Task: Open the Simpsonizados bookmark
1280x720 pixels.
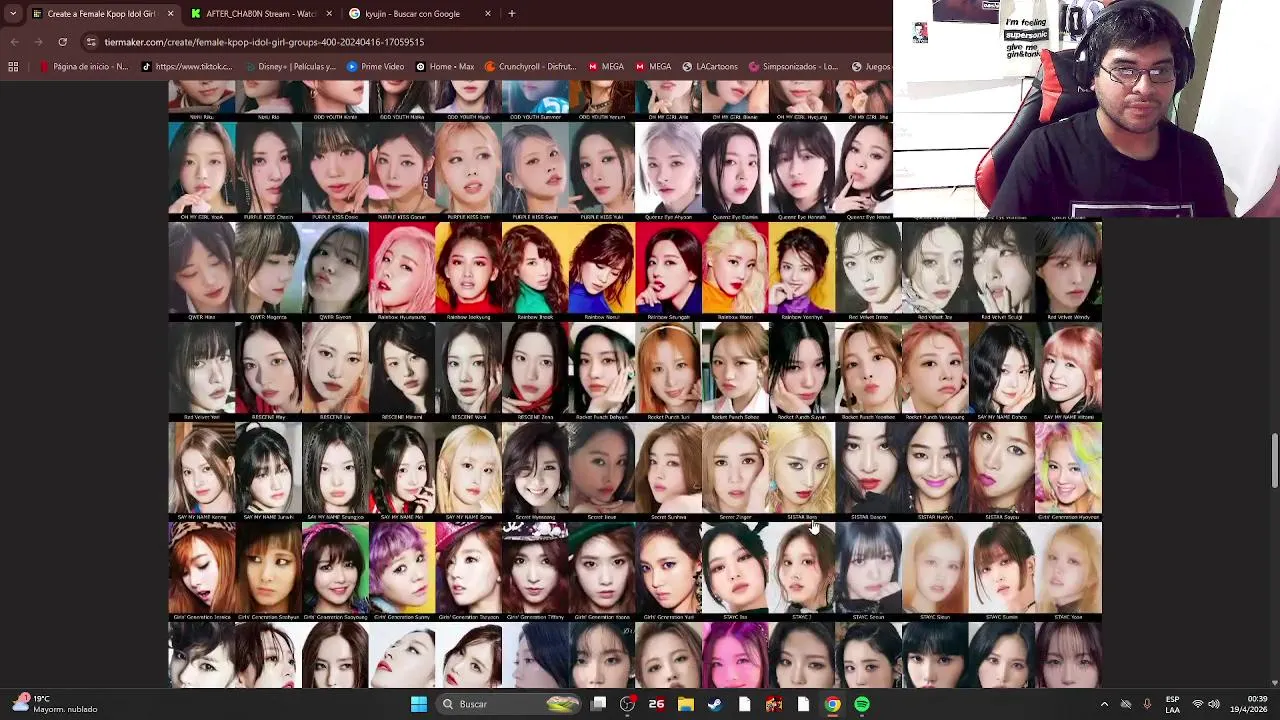Action: pos(793,67)
